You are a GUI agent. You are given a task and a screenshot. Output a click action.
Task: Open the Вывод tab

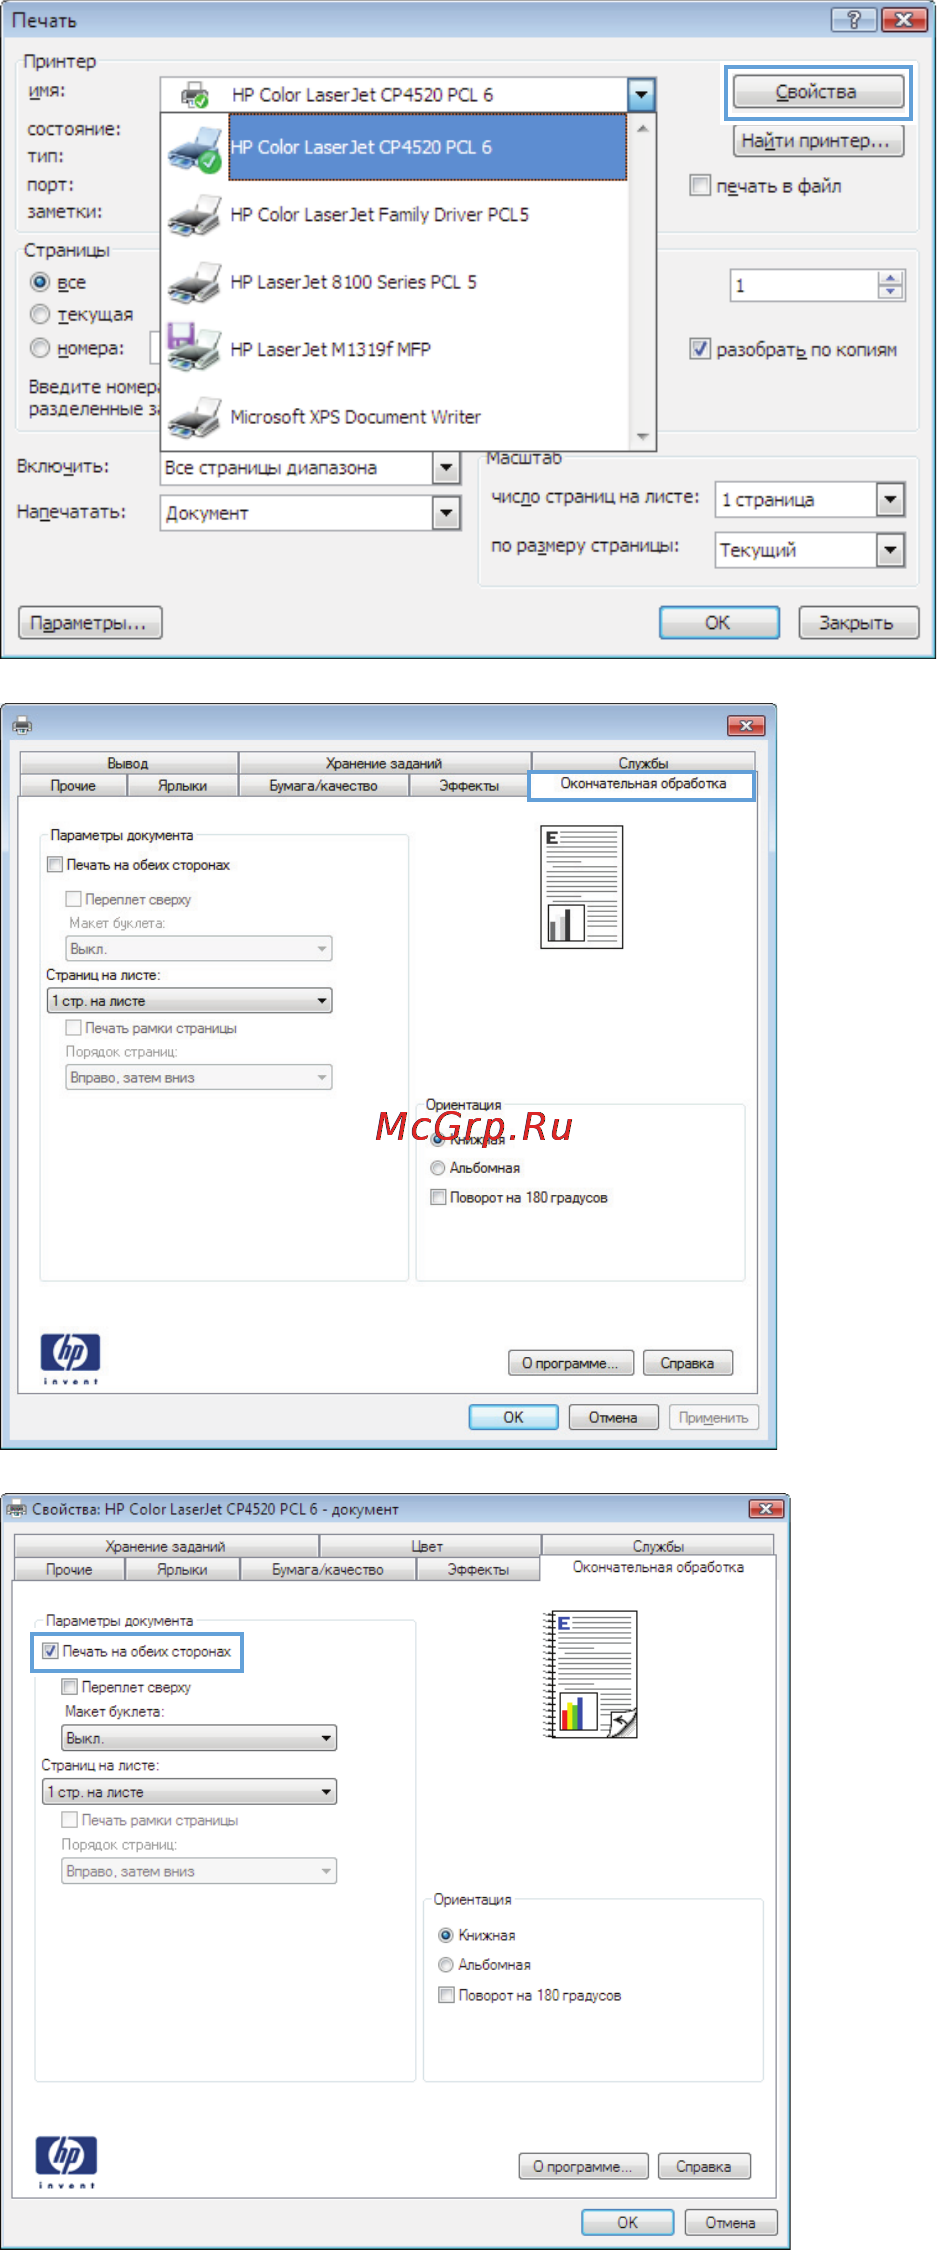pyautogui.click(x=128, y=763)
